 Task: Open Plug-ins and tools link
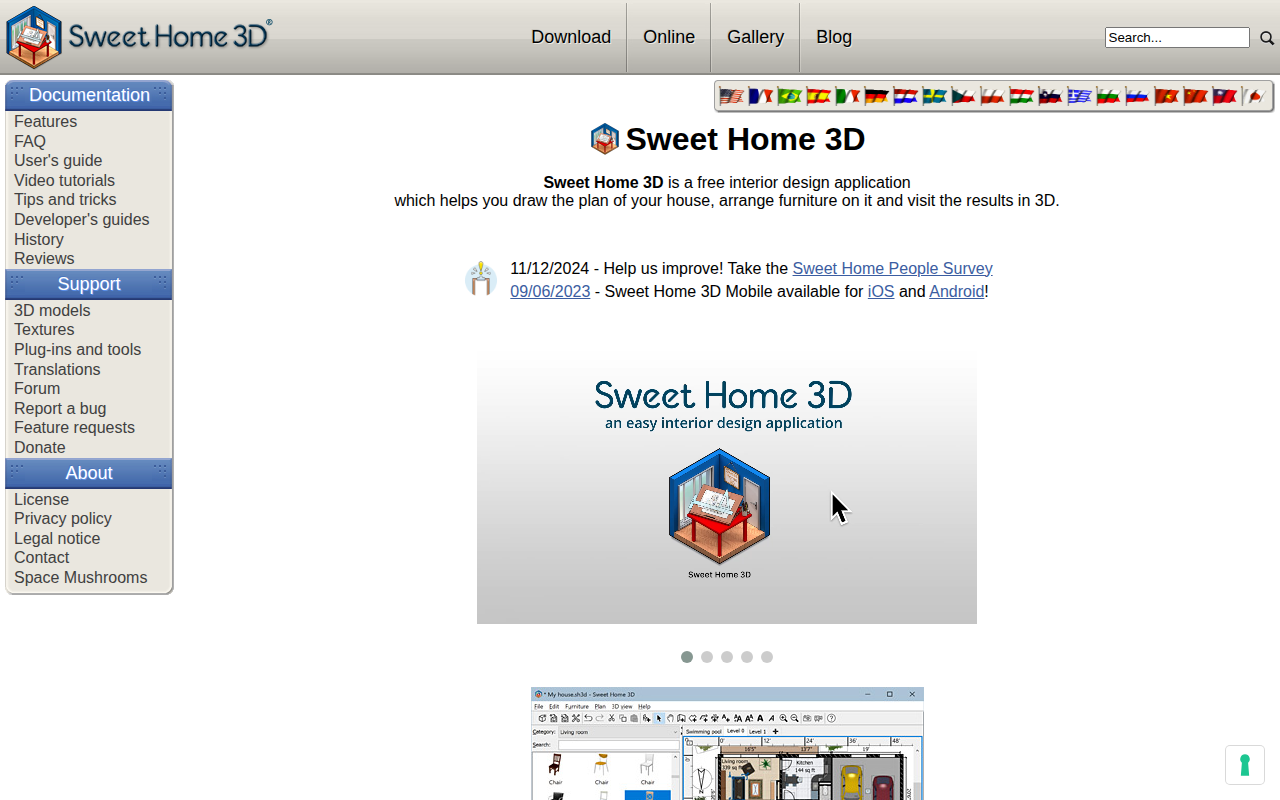tap(77, 349)
